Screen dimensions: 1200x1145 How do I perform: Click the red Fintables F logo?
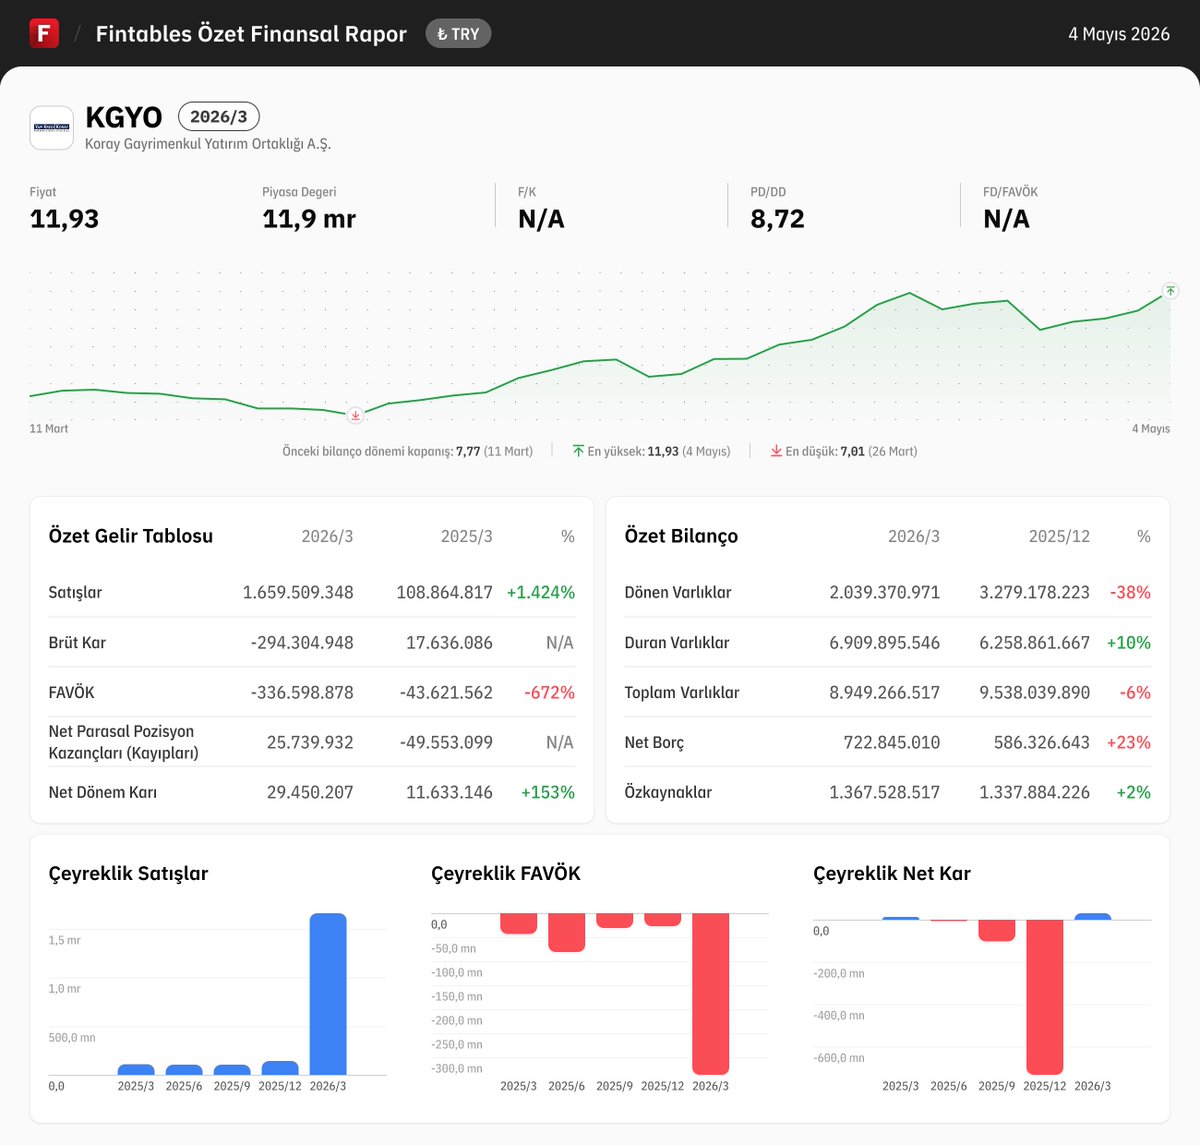click(44, 33)
